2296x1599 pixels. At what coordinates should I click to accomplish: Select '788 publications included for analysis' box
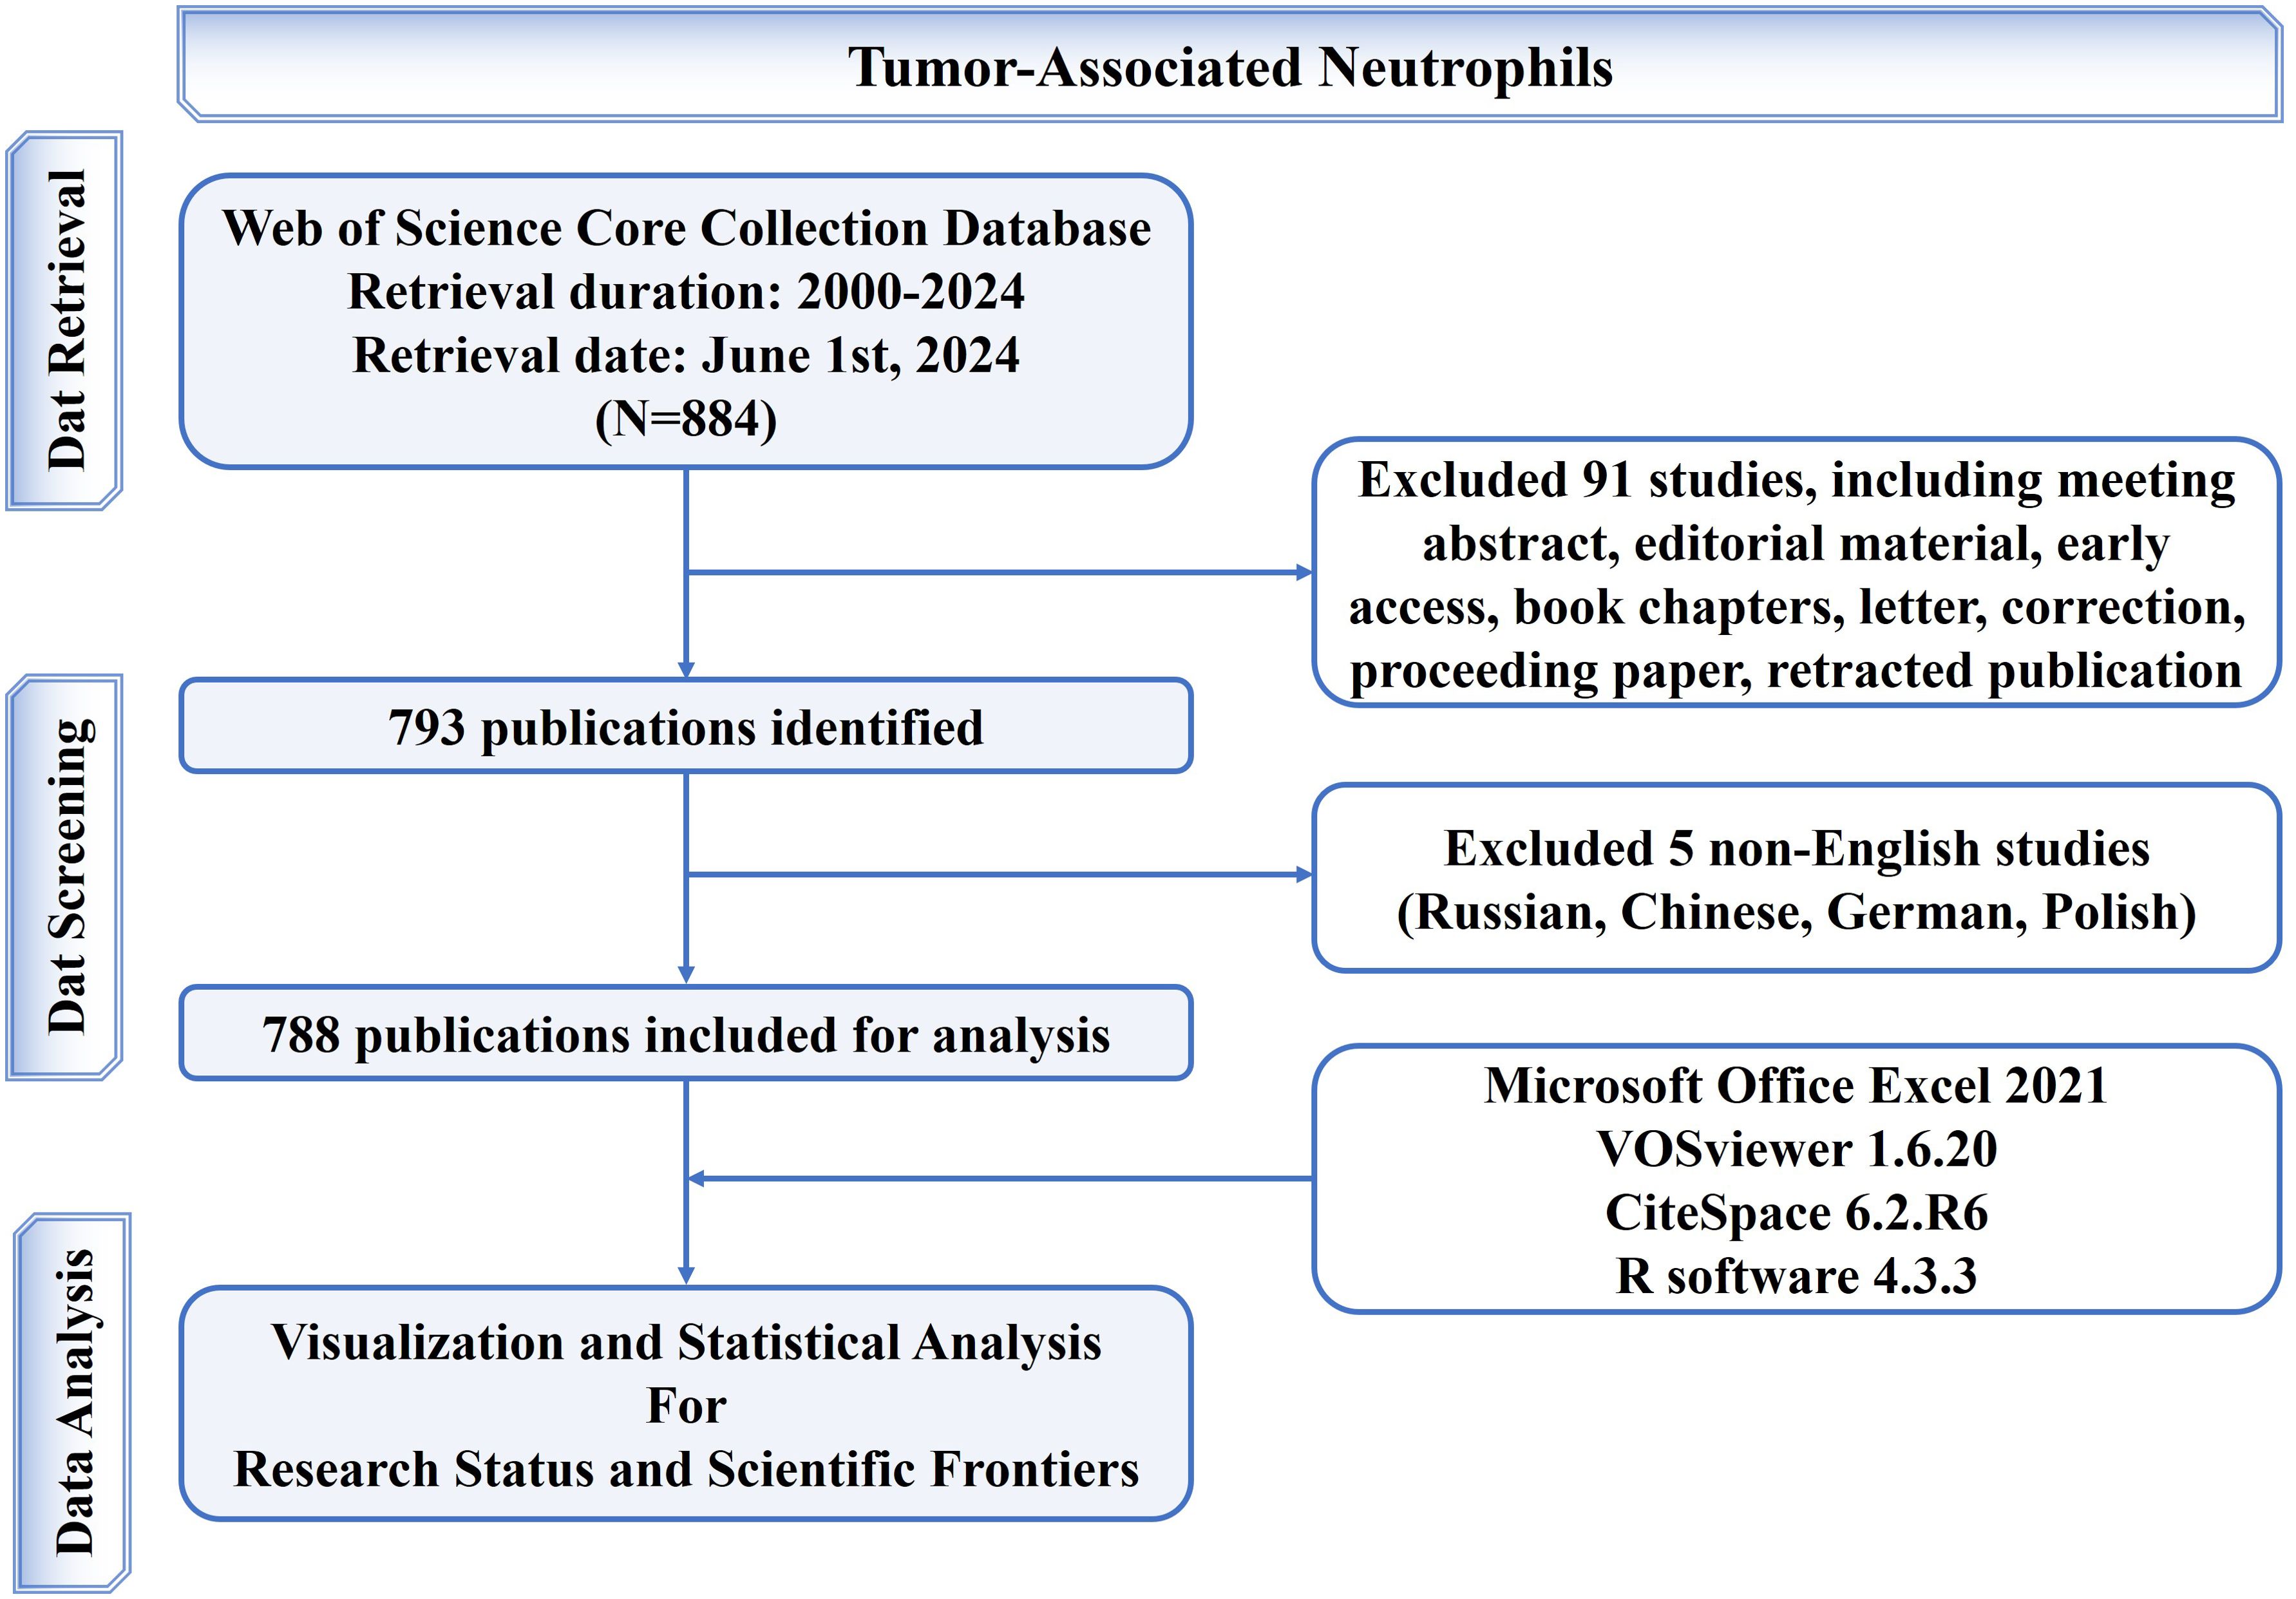coord(686,1033)
